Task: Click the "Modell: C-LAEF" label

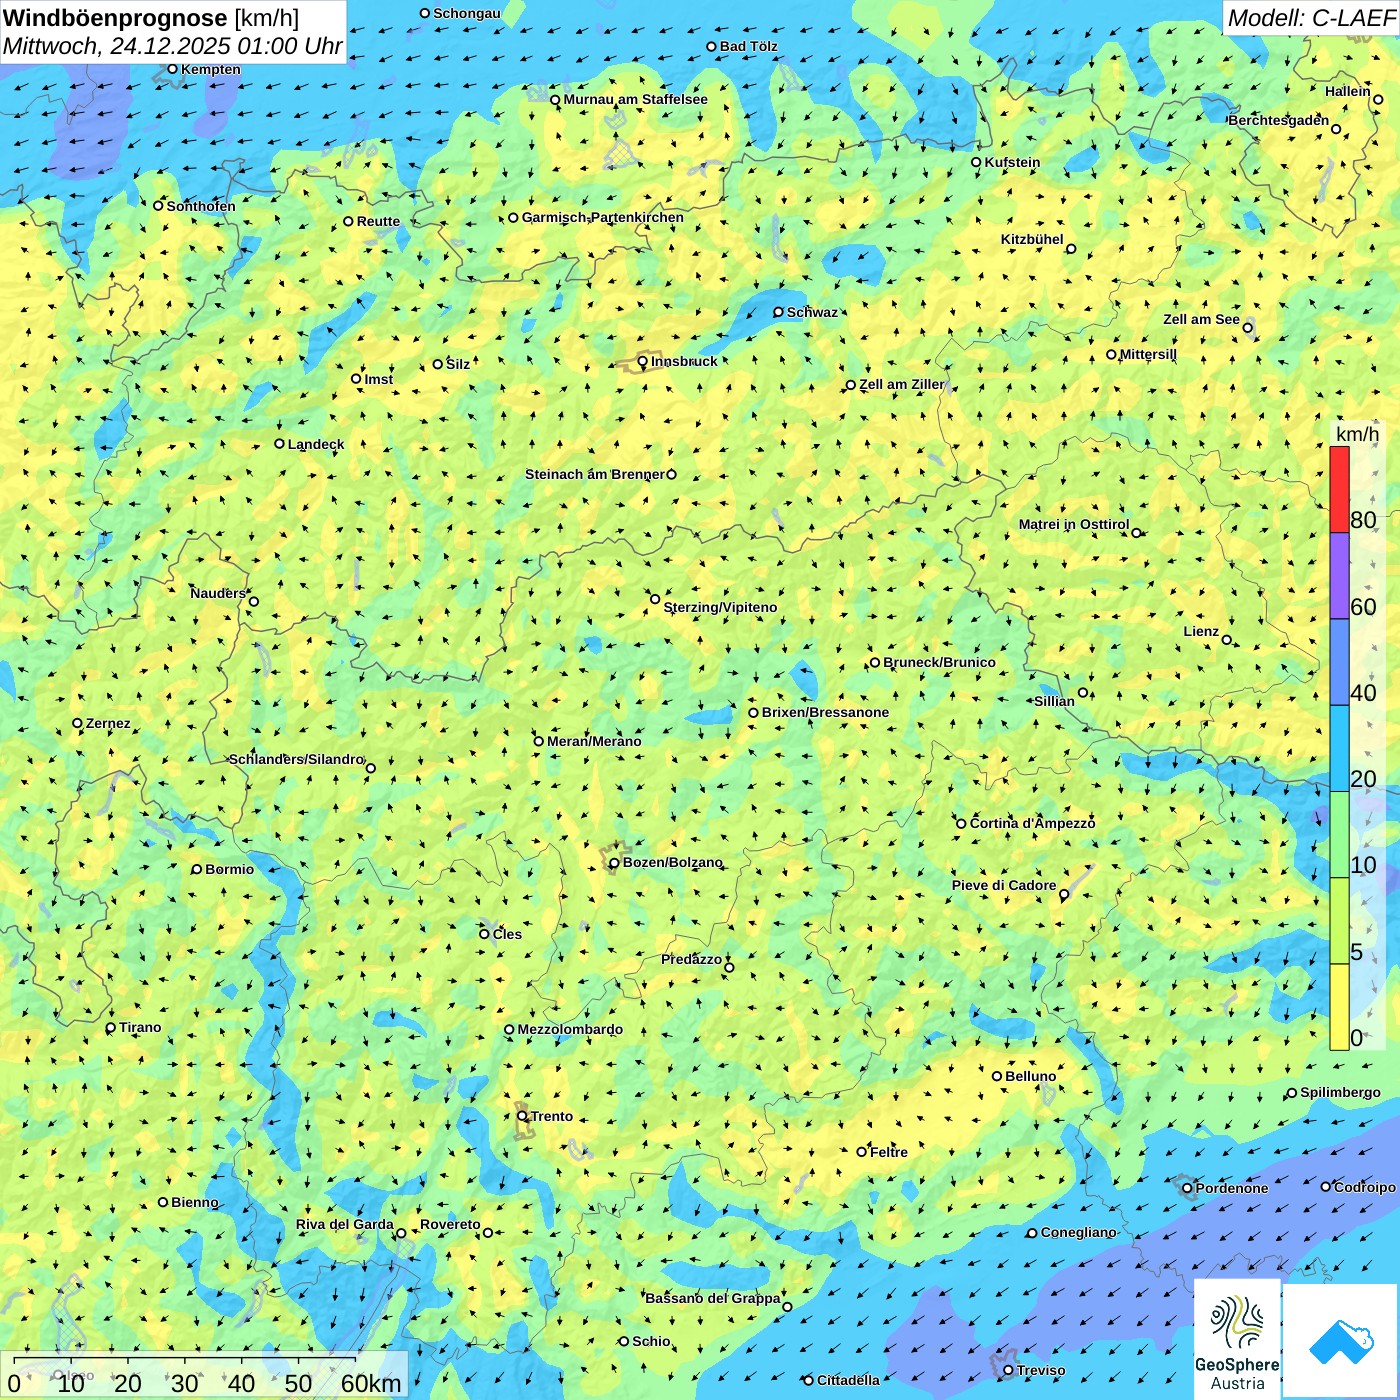Action: click(1311, 18)
